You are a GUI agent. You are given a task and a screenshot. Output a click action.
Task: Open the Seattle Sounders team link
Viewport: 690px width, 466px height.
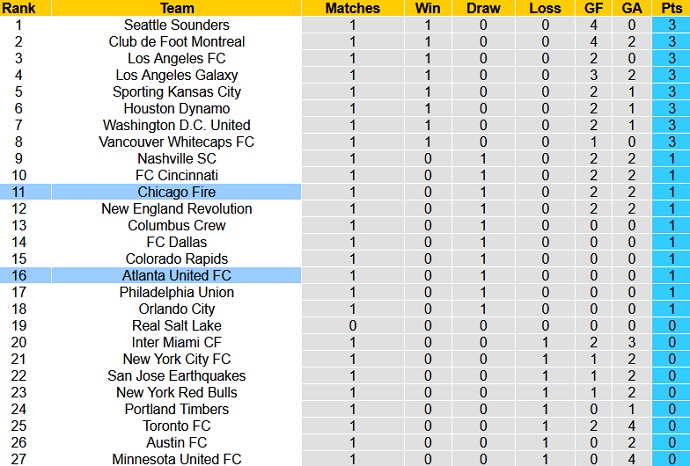coord(176,25)
